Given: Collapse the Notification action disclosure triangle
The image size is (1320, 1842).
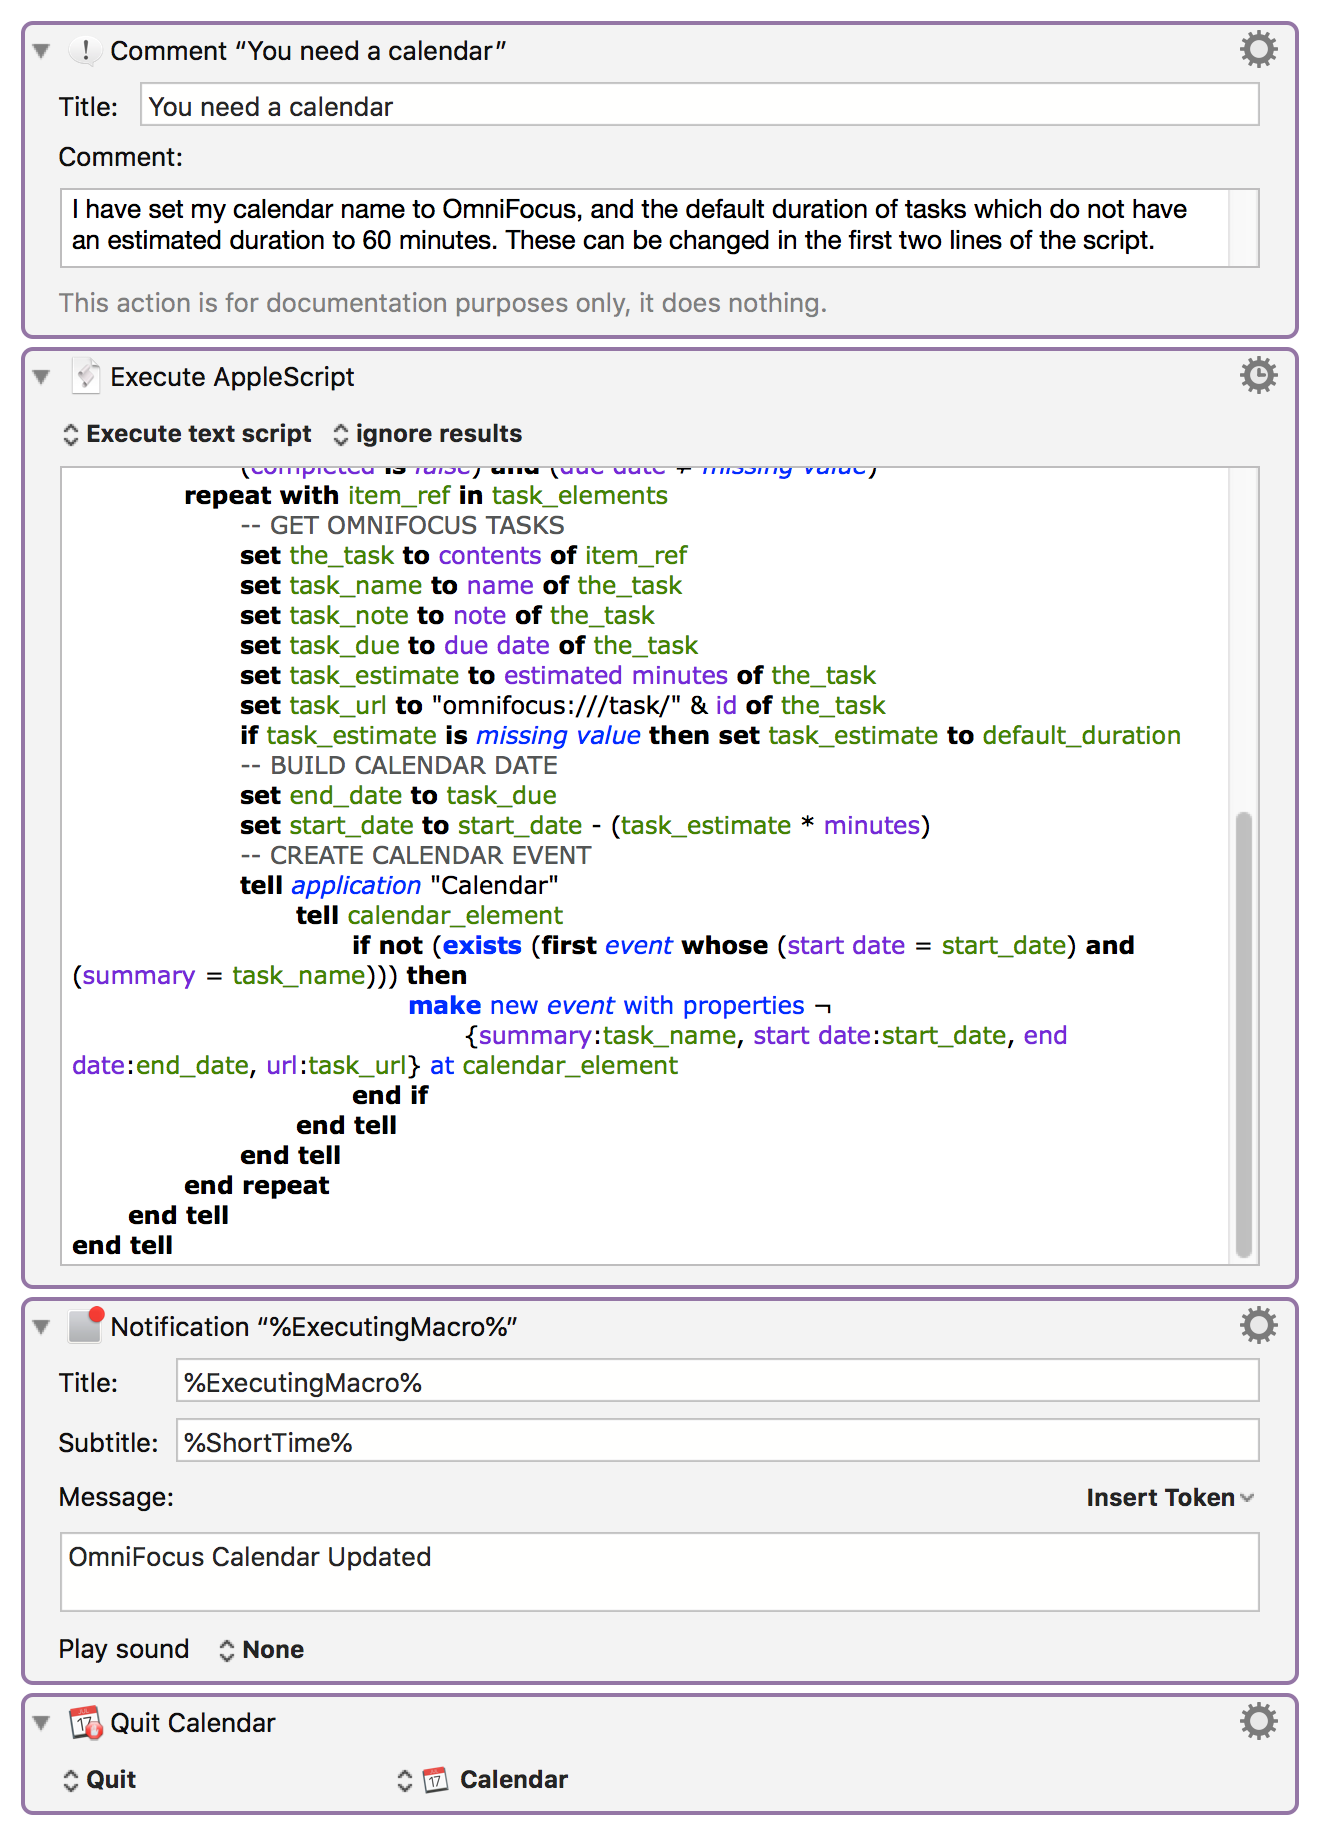Looking at the screenshot, I should (41, 1327).
